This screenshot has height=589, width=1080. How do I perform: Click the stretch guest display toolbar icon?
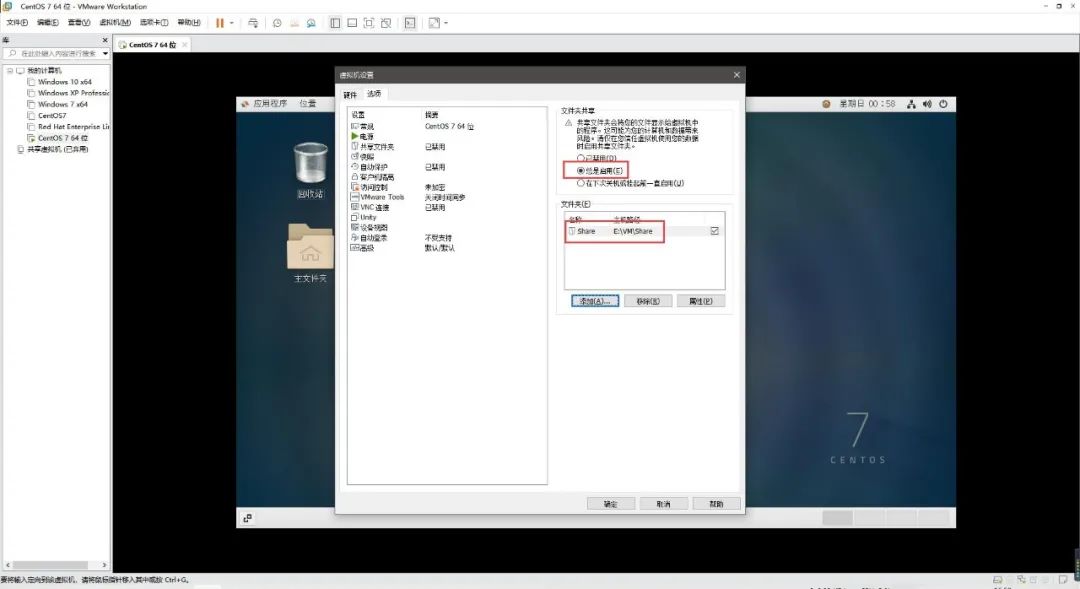pos(434,23)
